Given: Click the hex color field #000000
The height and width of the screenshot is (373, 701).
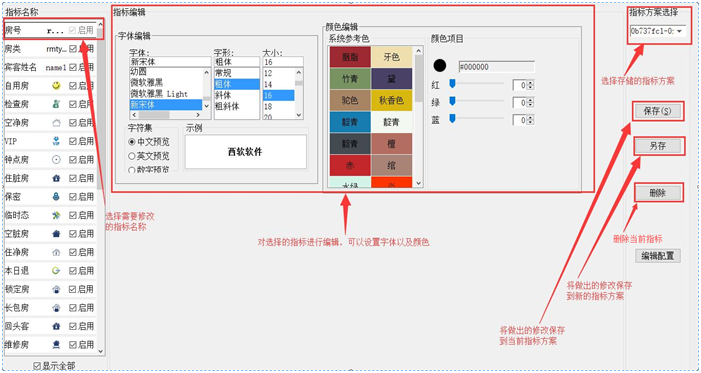Looking at the screenshot, I should pyautogui.click(x=496, y=67).
